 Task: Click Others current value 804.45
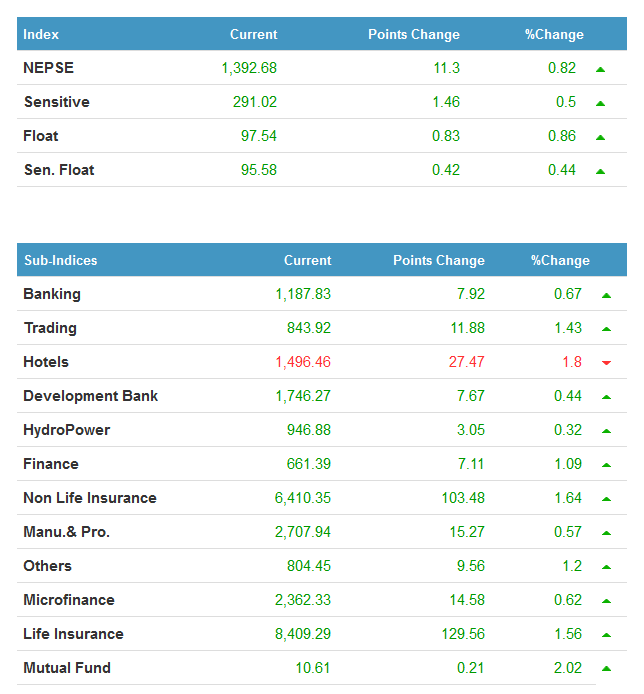click(x=309, y=566)
